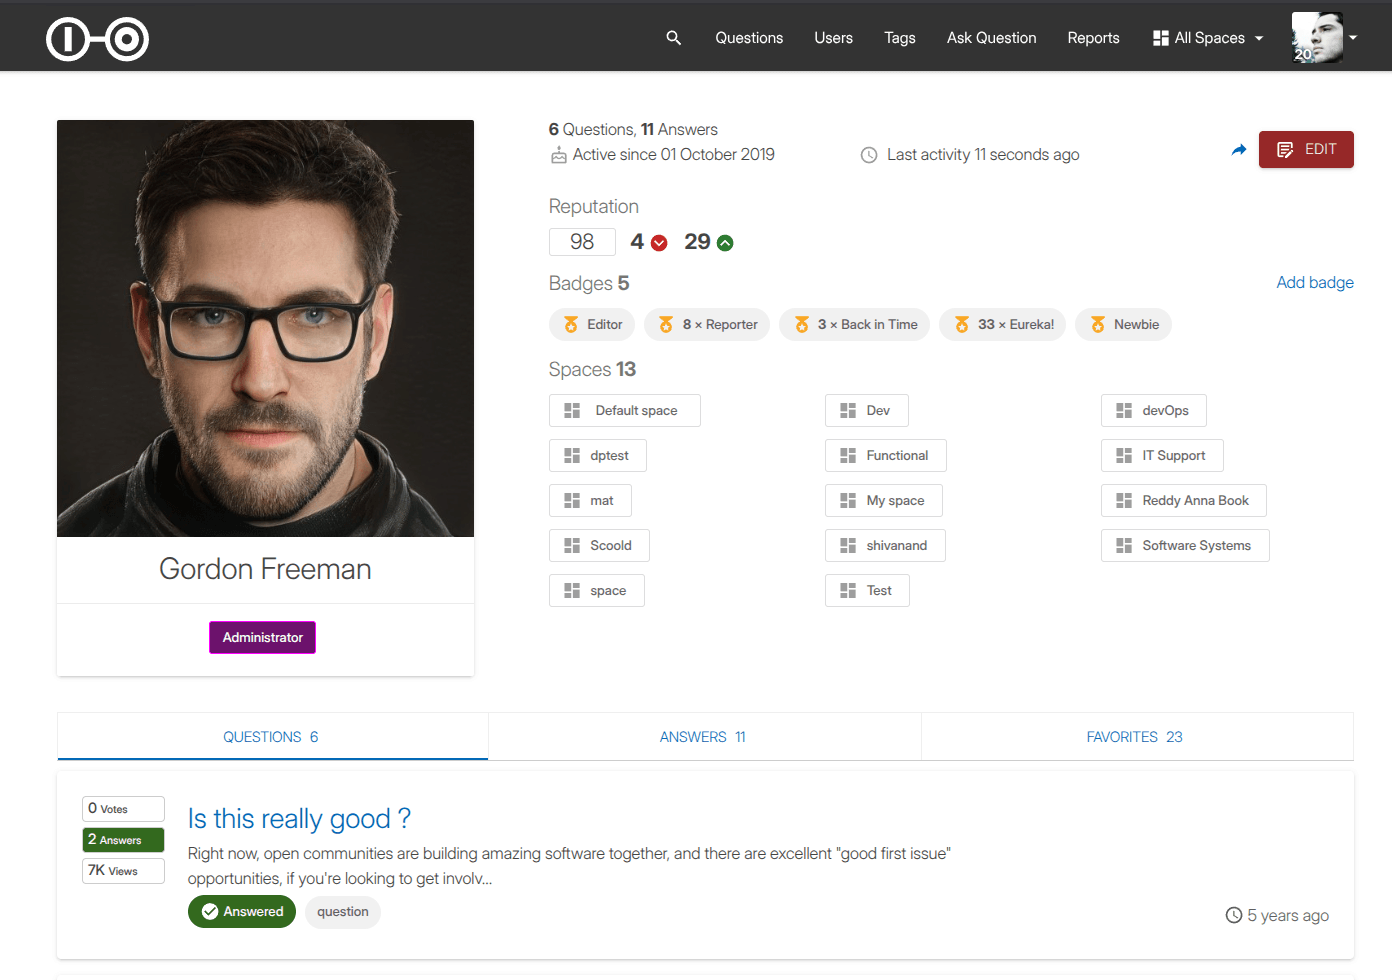
Task: Click the Scoold logo in the header
Action: tap(98, 39)
